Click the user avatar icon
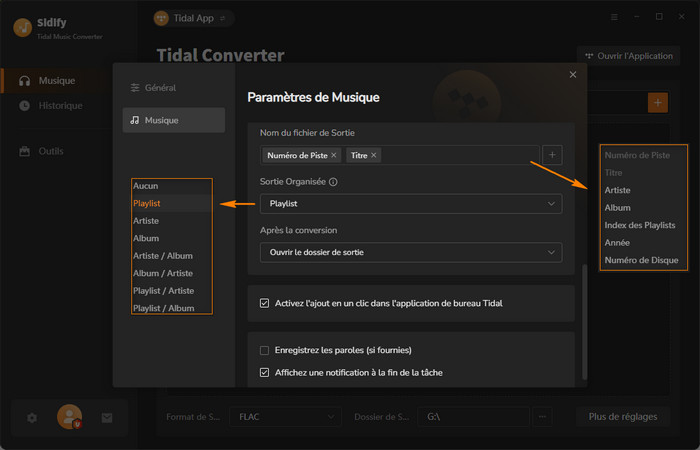700x450 pixels. pos(69,416)
